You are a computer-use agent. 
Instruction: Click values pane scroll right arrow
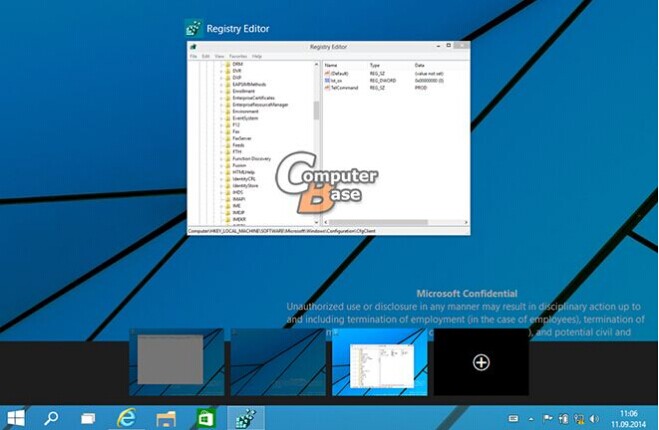(x=466, y=222)
